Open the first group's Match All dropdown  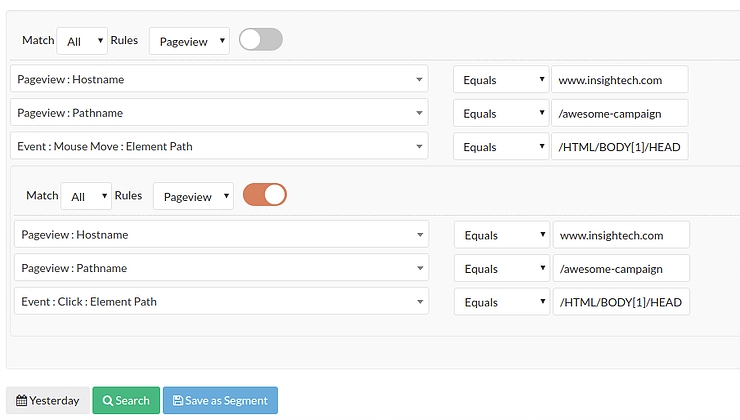82,41
